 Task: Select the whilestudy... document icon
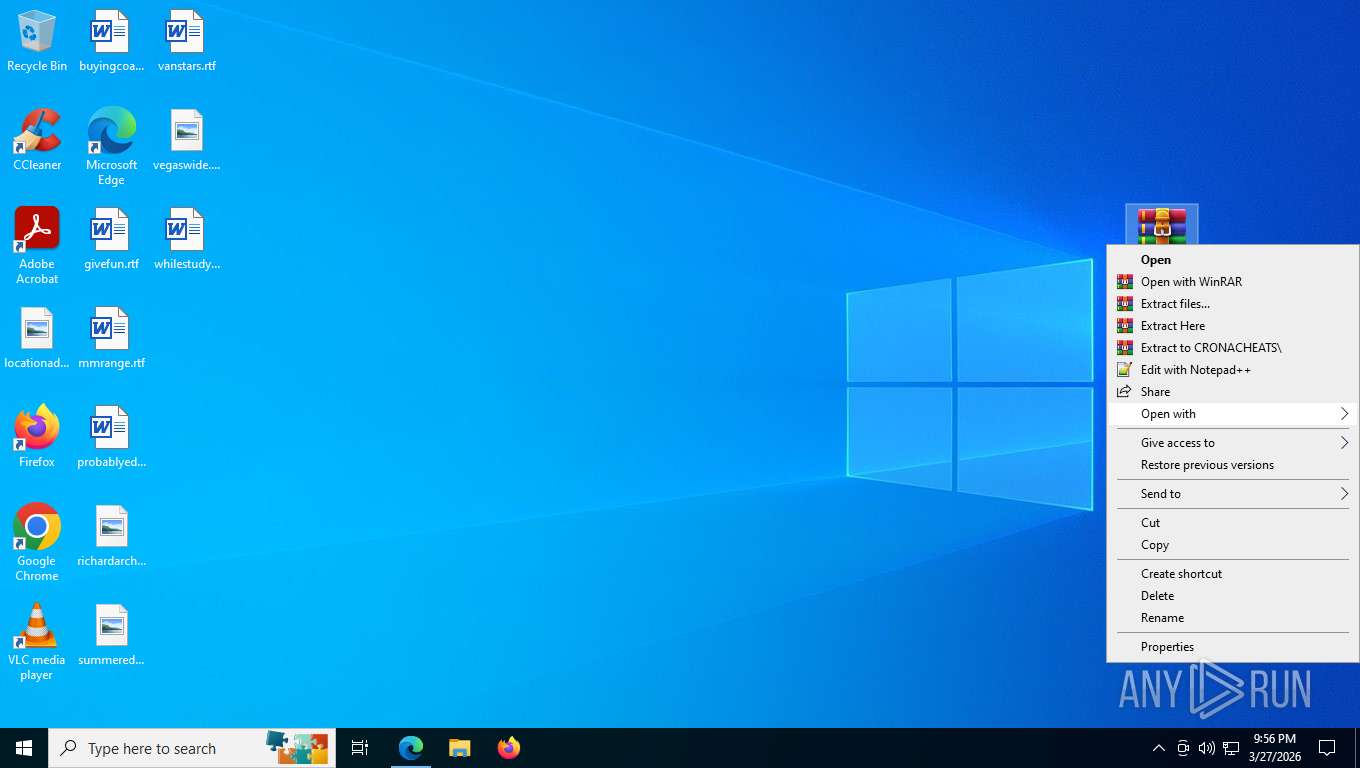[x=186, y=239]
